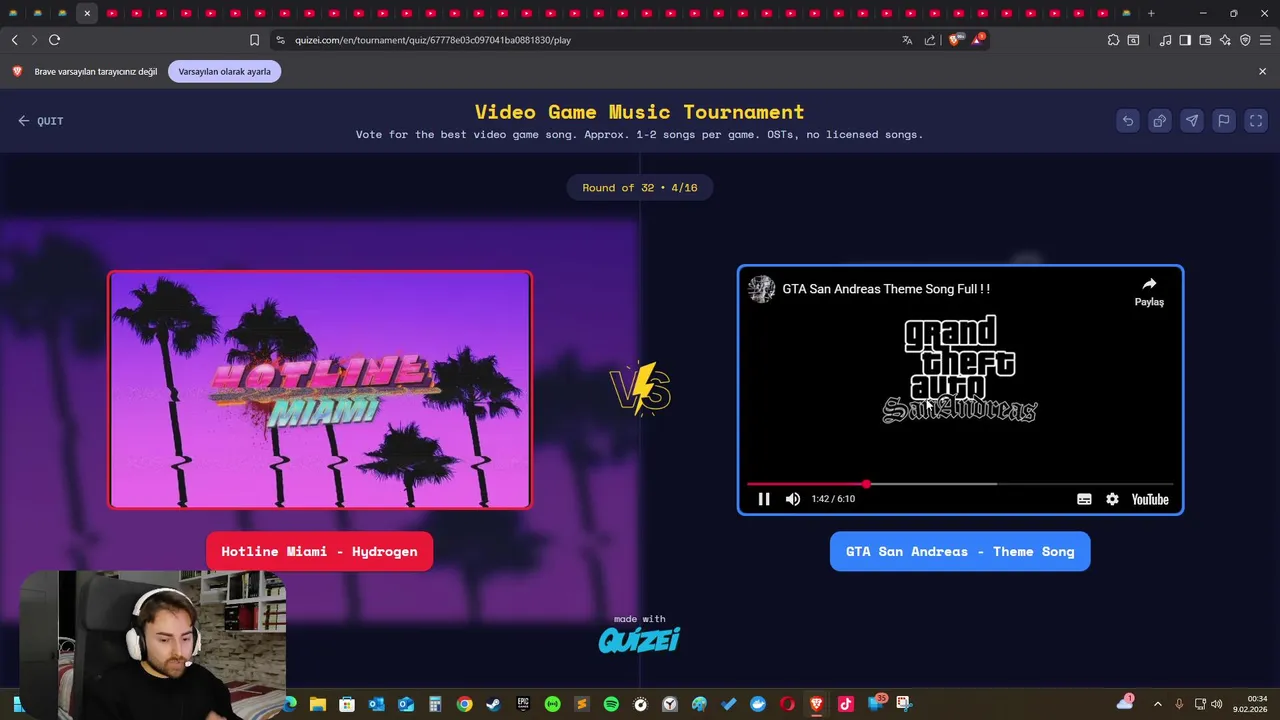This screenshot has width=1280, height=720.
Task: Undo the last vote with the undo icon
Action: [1128, 121]
